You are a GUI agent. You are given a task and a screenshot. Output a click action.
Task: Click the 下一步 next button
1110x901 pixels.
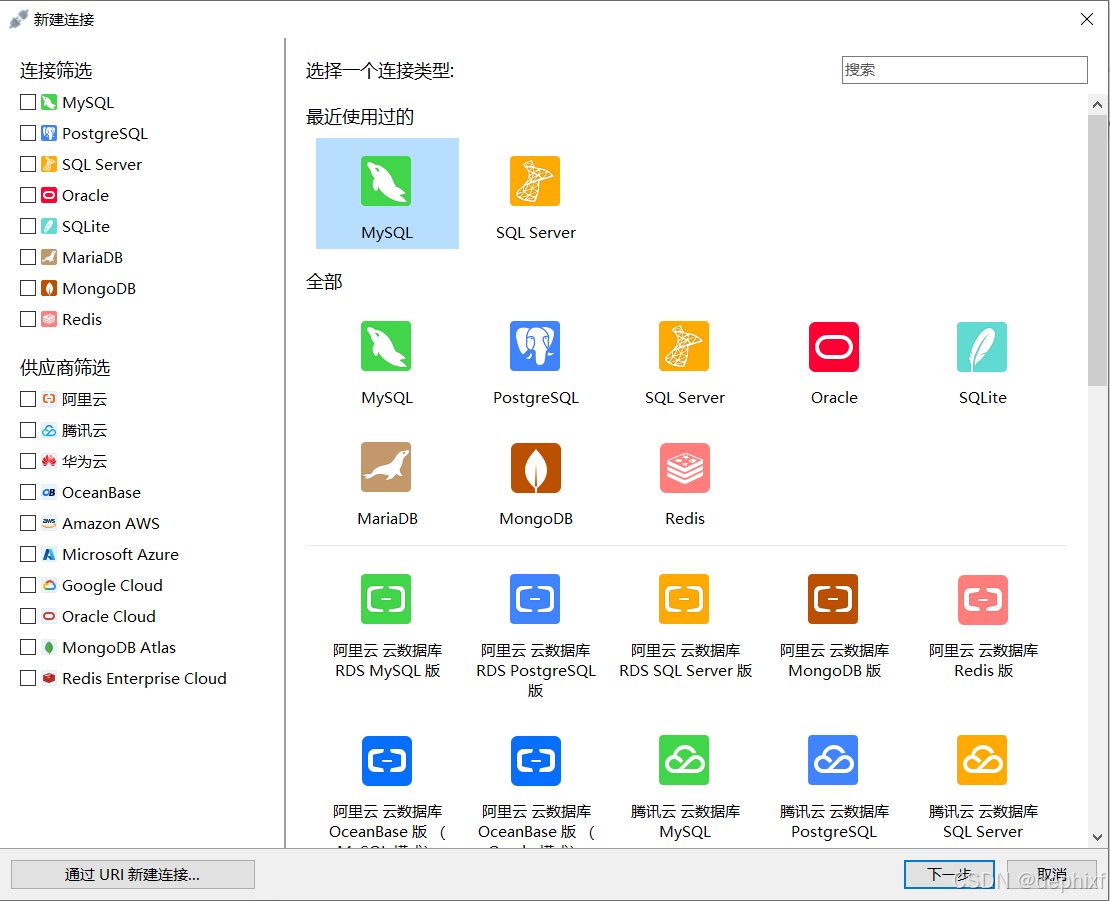[x=949, y=875]
